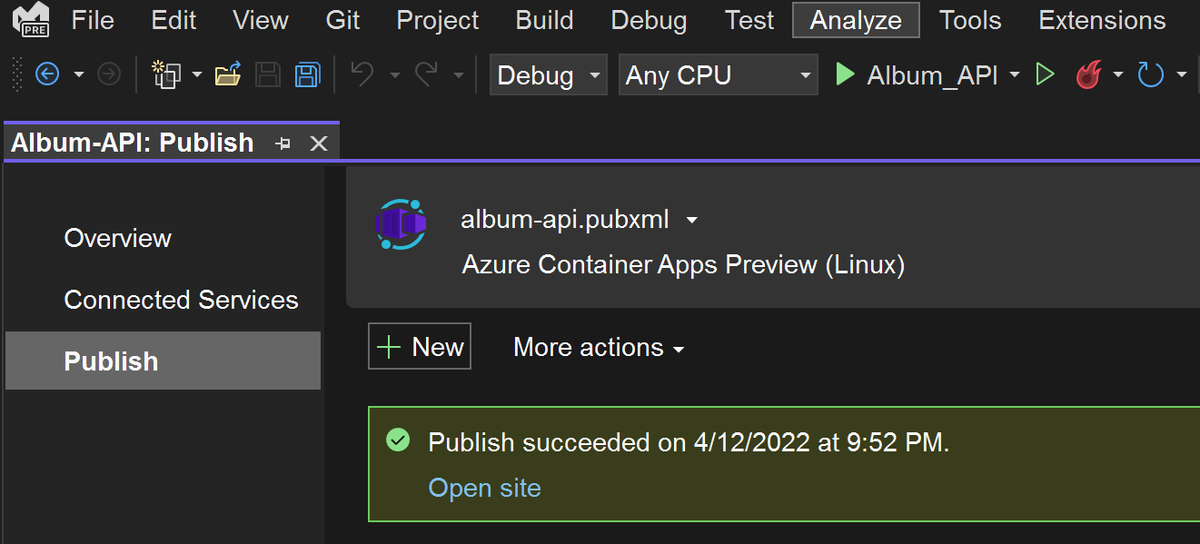1200x544 pixels.
Task: Click the Open File folder icon
Action: click(228, 74)
